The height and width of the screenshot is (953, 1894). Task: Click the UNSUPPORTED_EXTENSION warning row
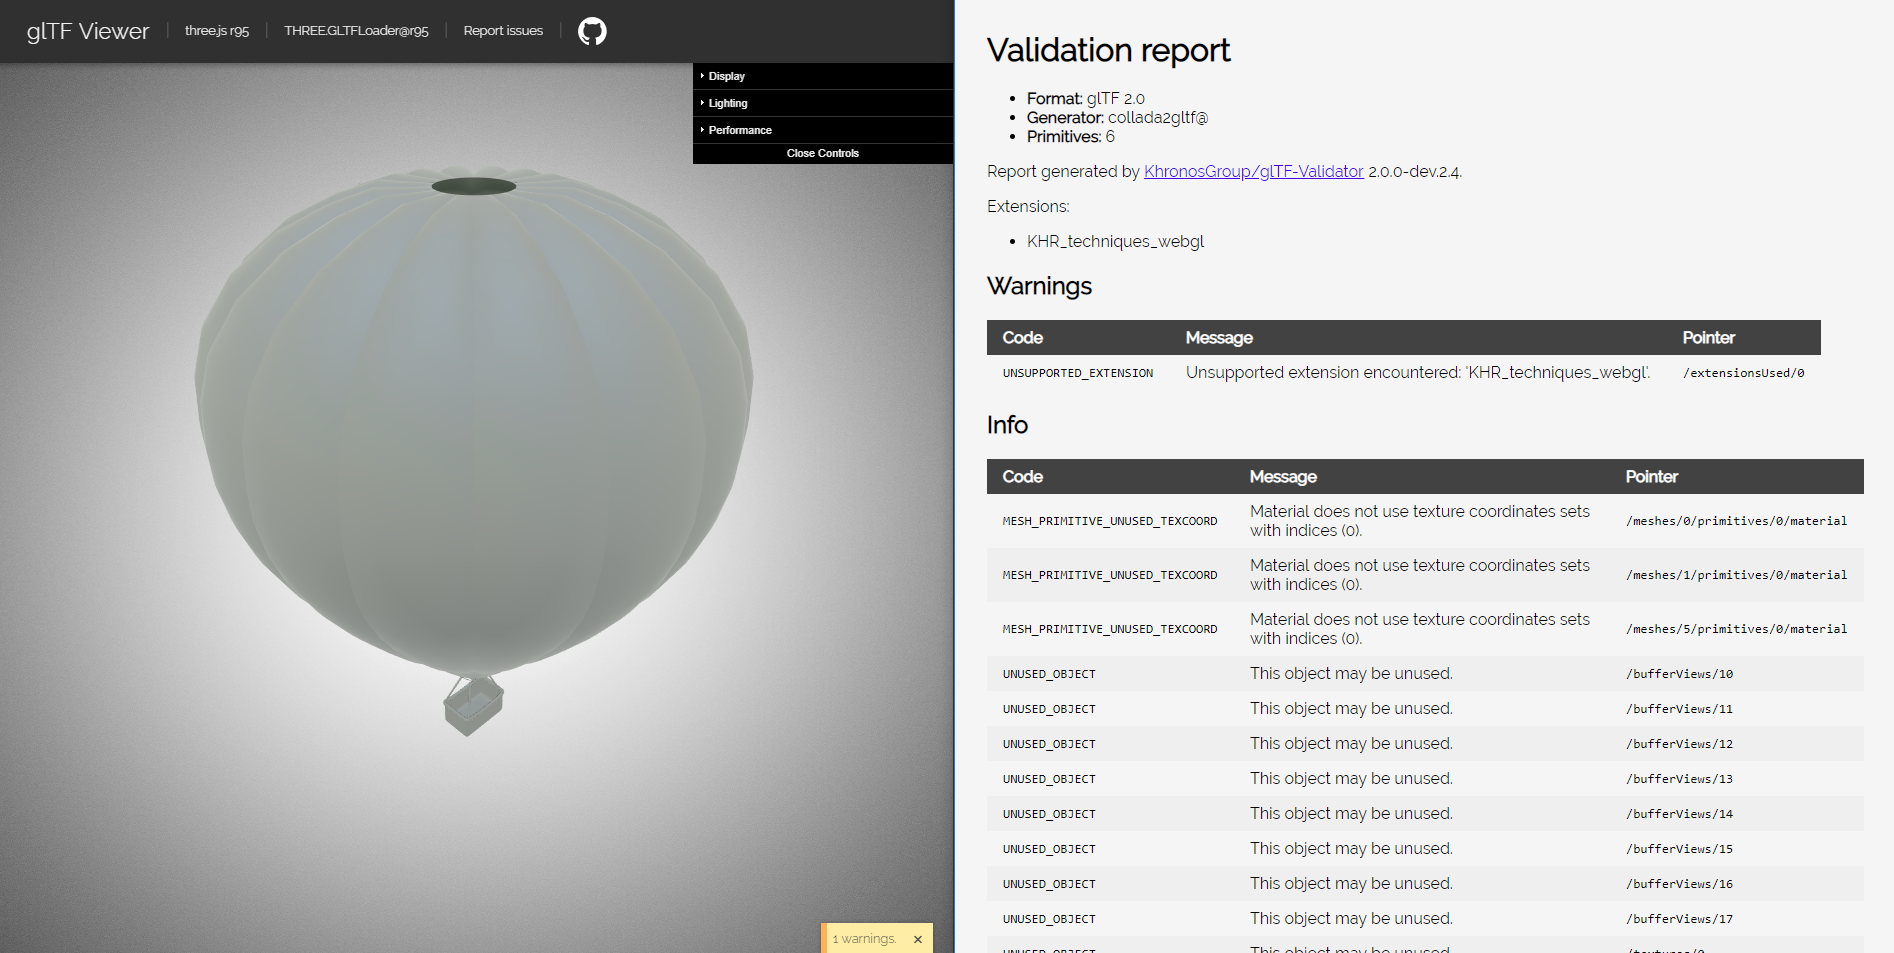click(1400, 372)
